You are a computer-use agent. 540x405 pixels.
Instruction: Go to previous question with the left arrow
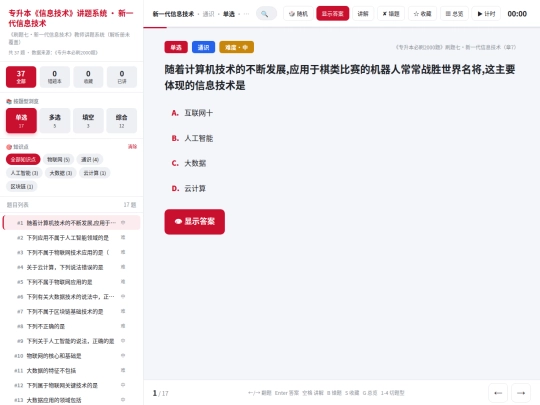coord(498,393)
